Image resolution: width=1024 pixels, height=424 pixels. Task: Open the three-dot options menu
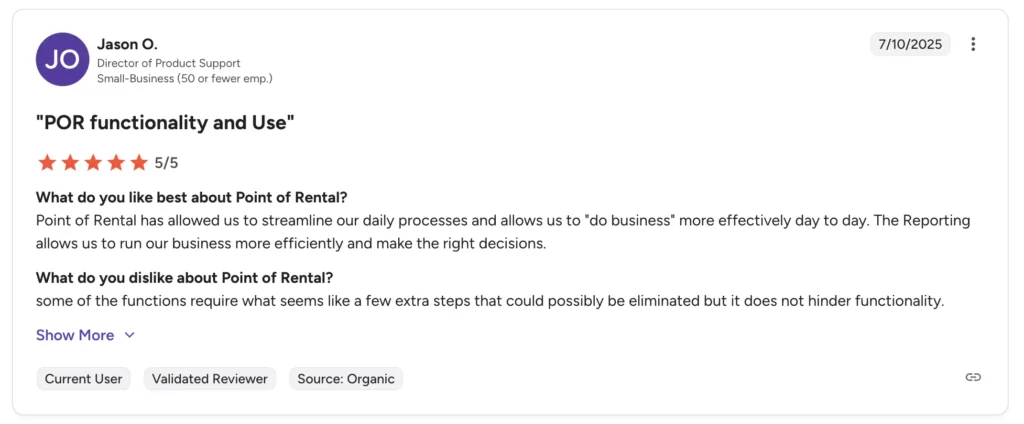click(x=973, y=44)
